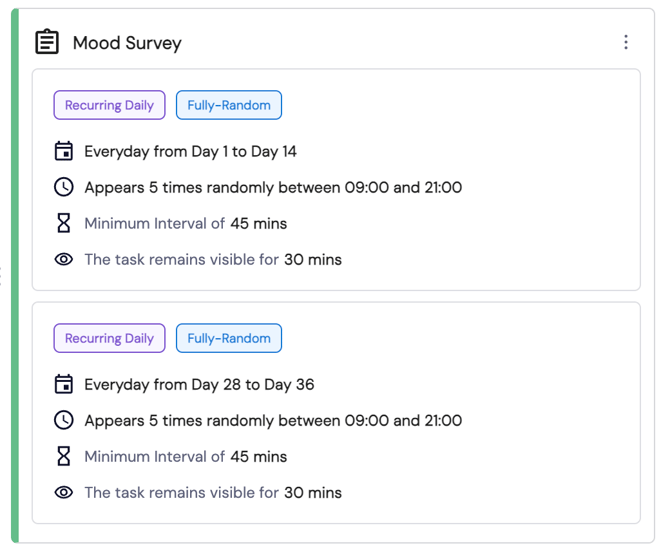Click the eye icon in the first schedule card

(64, 259)
